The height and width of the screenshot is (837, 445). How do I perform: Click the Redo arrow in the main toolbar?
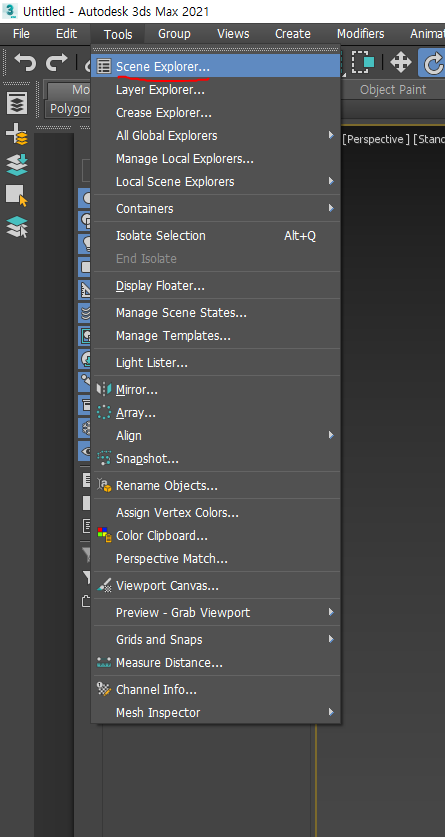56,62
